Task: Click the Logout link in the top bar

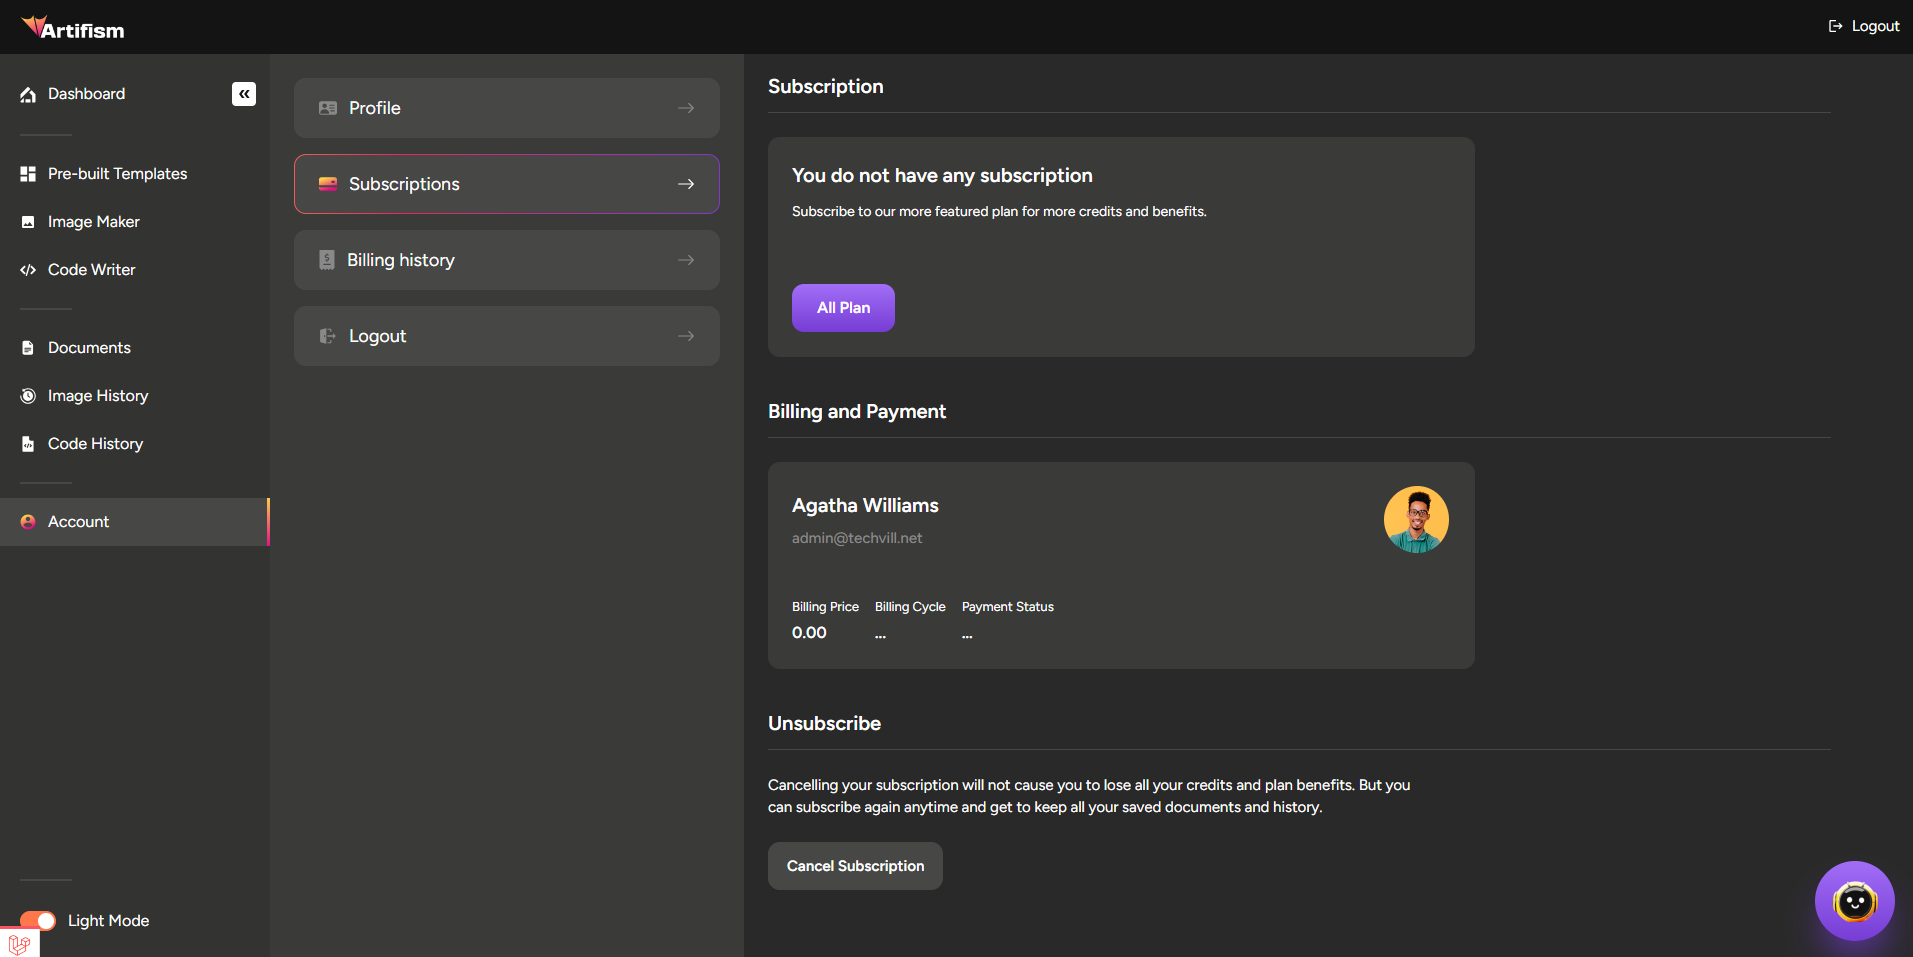Action: pos(1864,26)
